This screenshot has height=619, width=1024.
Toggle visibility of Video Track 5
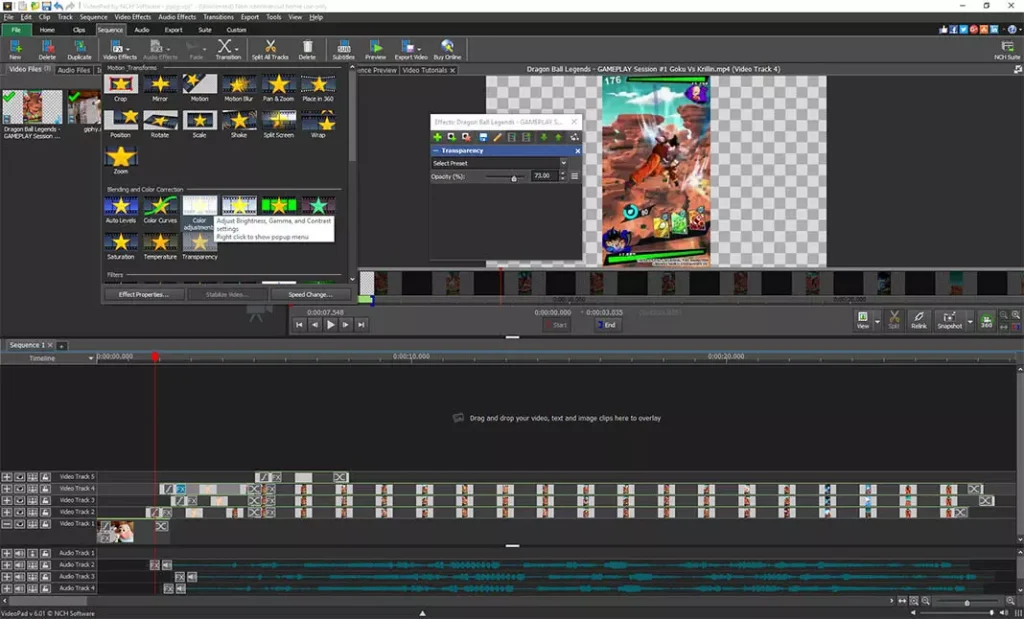coord(20,477)
